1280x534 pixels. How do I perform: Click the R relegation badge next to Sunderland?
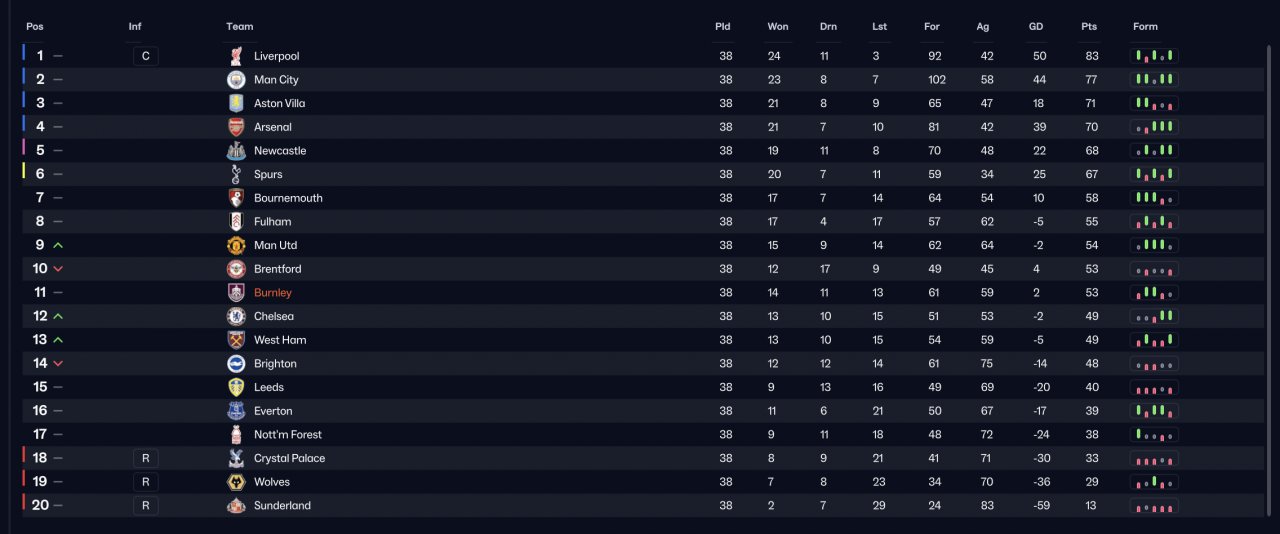pos(146,506)
